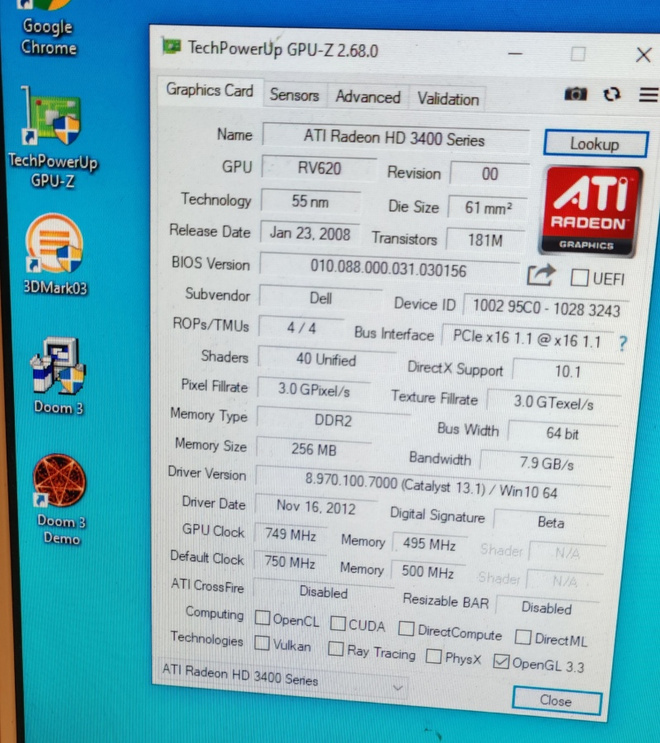
Task: Switch to the Validation tab
Action: click(x=448, y=100)
